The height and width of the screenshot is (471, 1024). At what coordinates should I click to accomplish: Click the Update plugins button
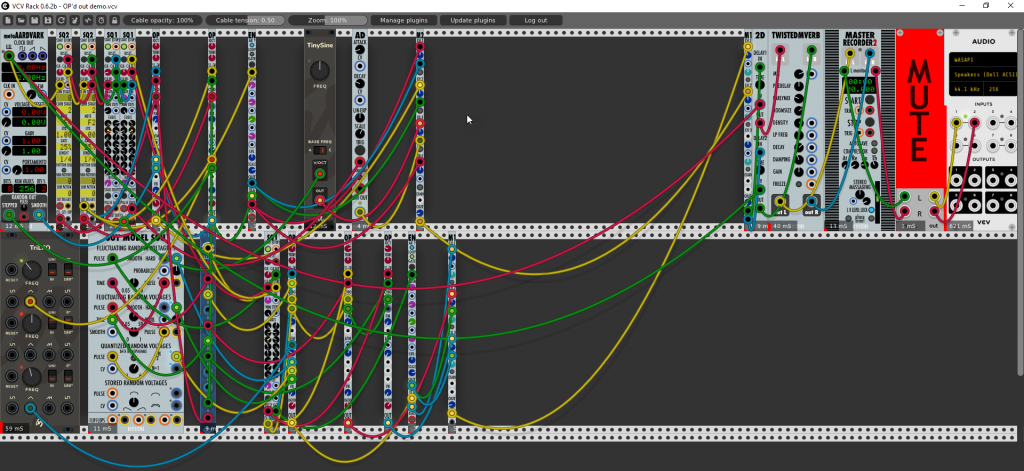pos(473,20)
